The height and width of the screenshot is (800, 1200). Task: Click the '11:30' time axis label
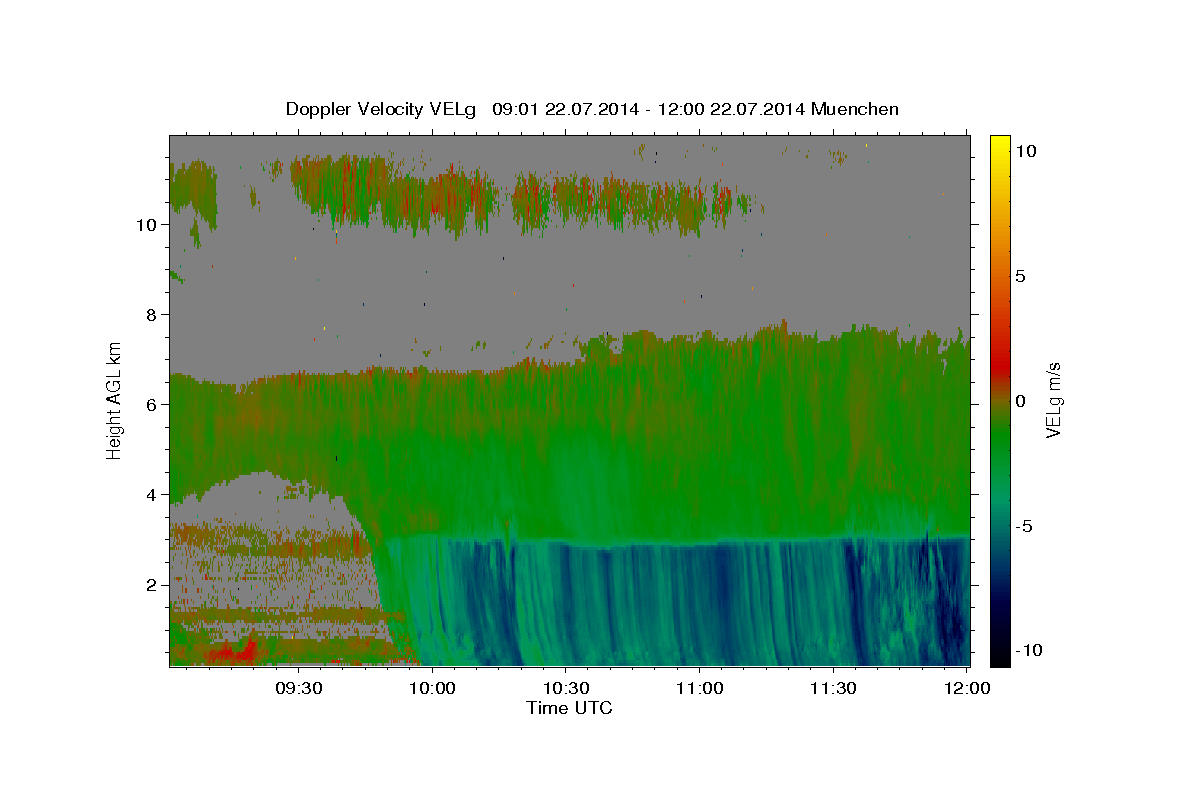click(x=832, y=689)
